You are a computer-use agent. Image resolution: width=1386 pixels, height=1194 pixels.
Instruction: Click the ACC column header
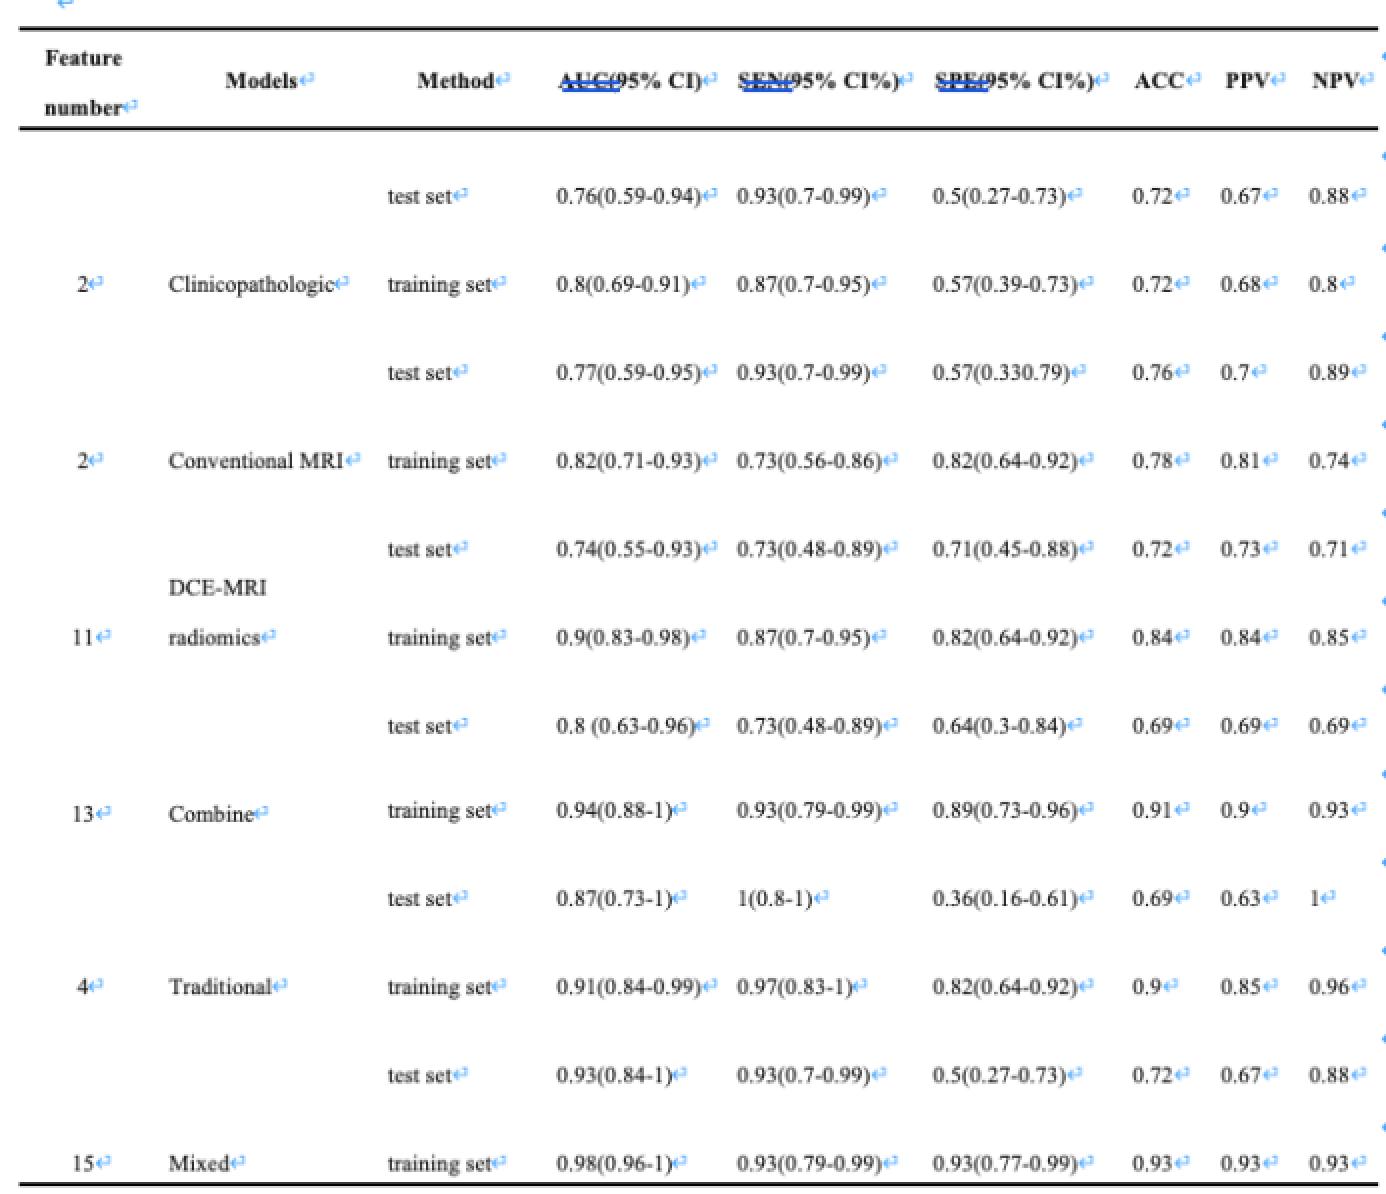point(1159,81)
